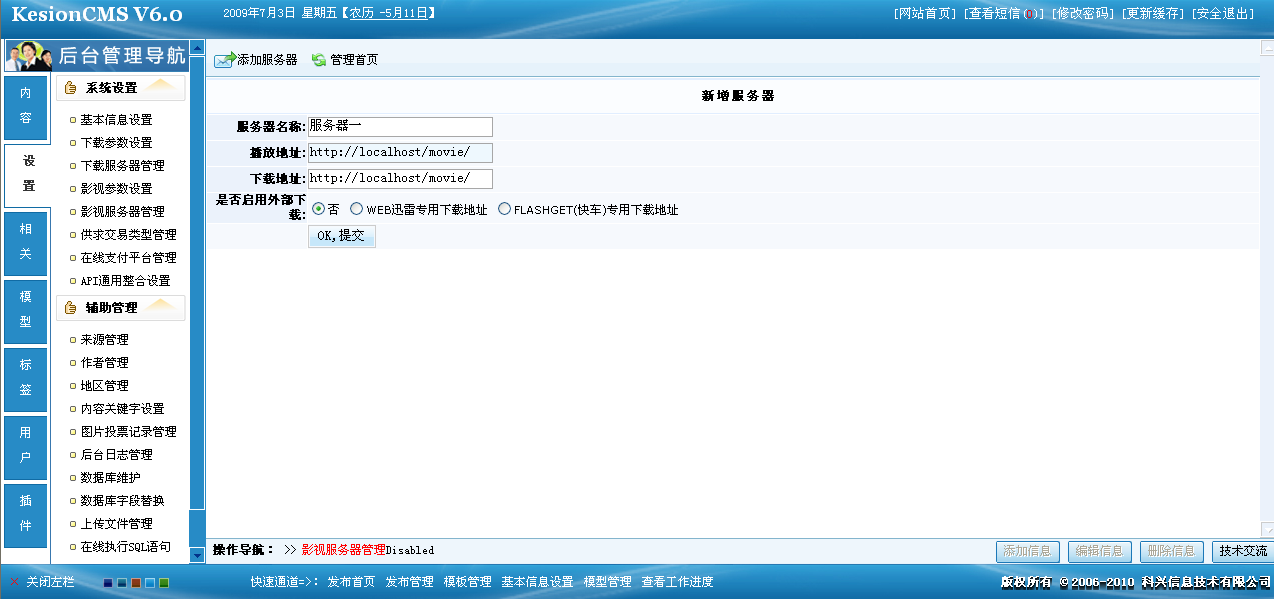Click the 添加服务器 envelope icon
Viewport: 1274px width, 599px height.
coord(224,60)
